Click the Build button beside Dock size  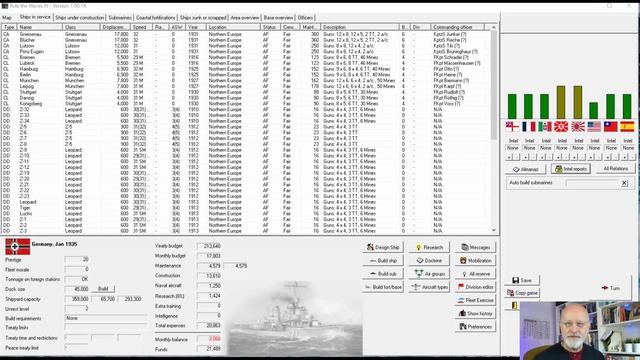[103, 289]
